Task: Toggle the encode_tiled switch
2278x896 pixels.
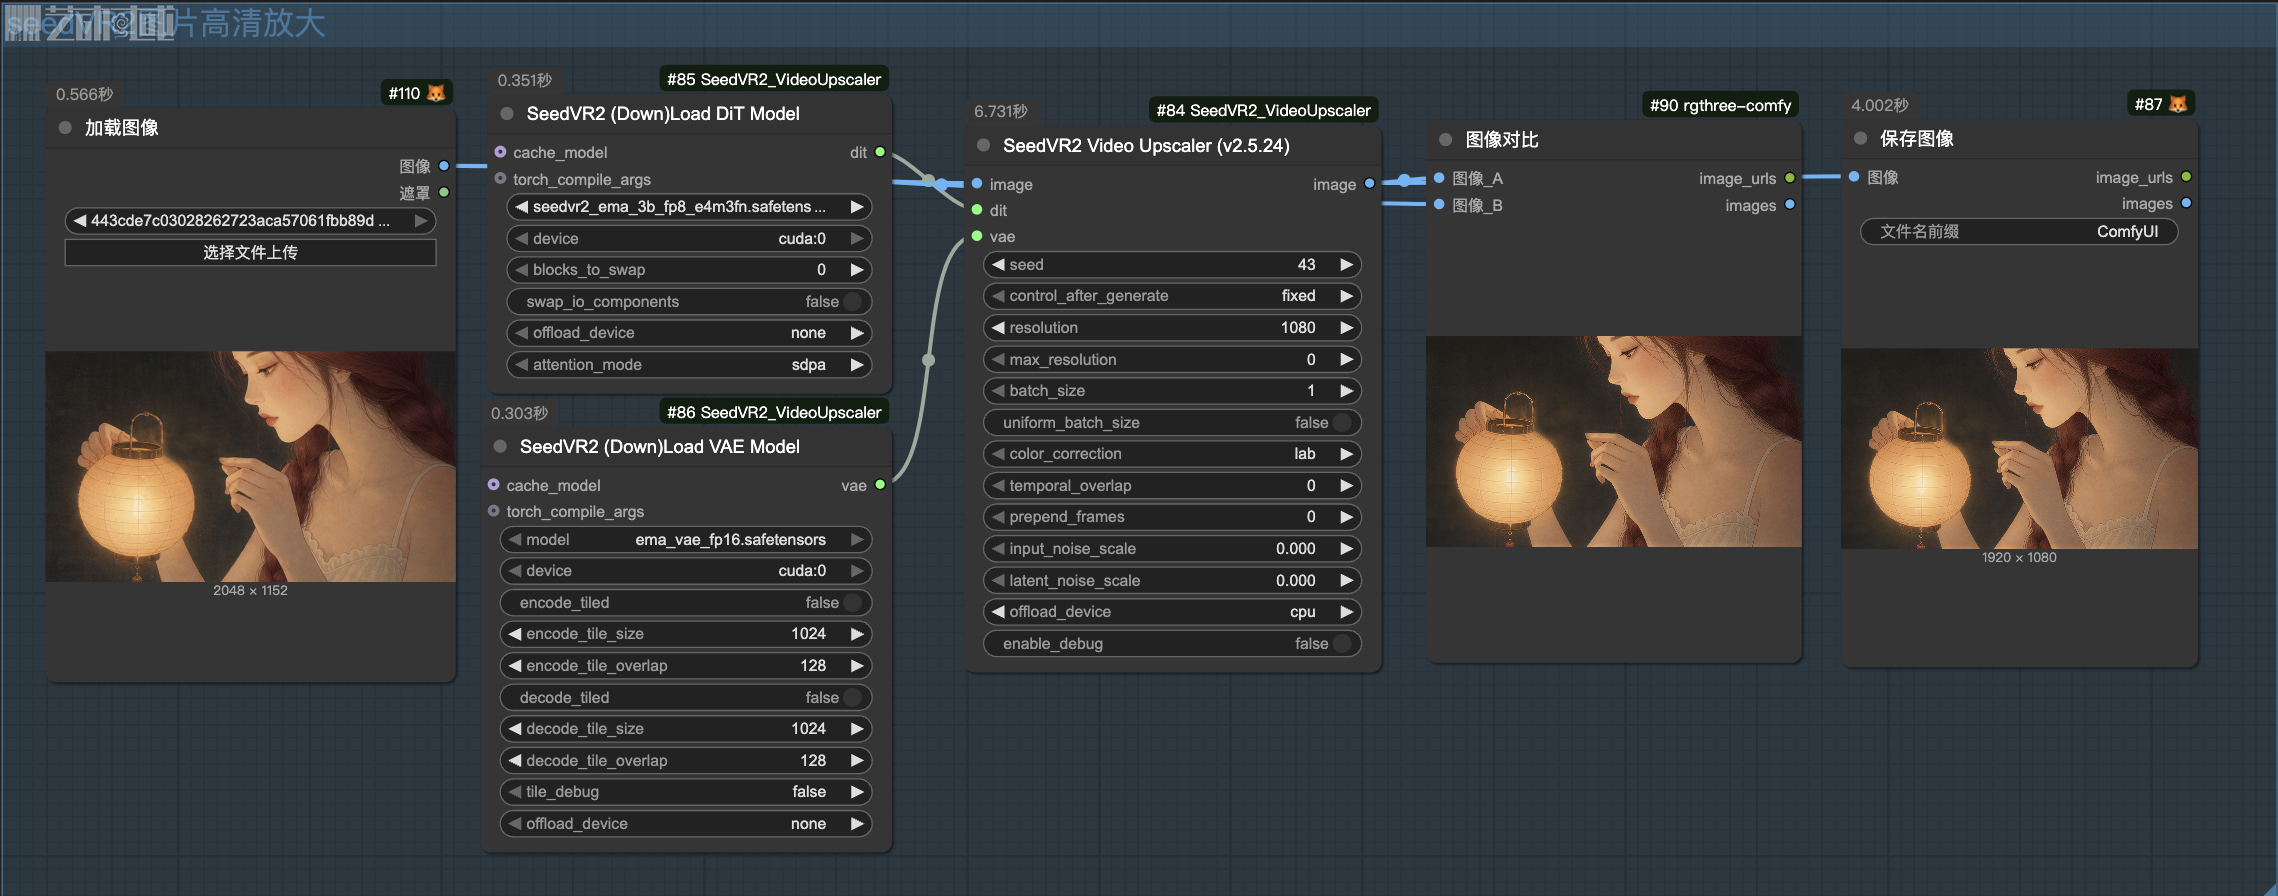Action: click(x=852, y=603)
